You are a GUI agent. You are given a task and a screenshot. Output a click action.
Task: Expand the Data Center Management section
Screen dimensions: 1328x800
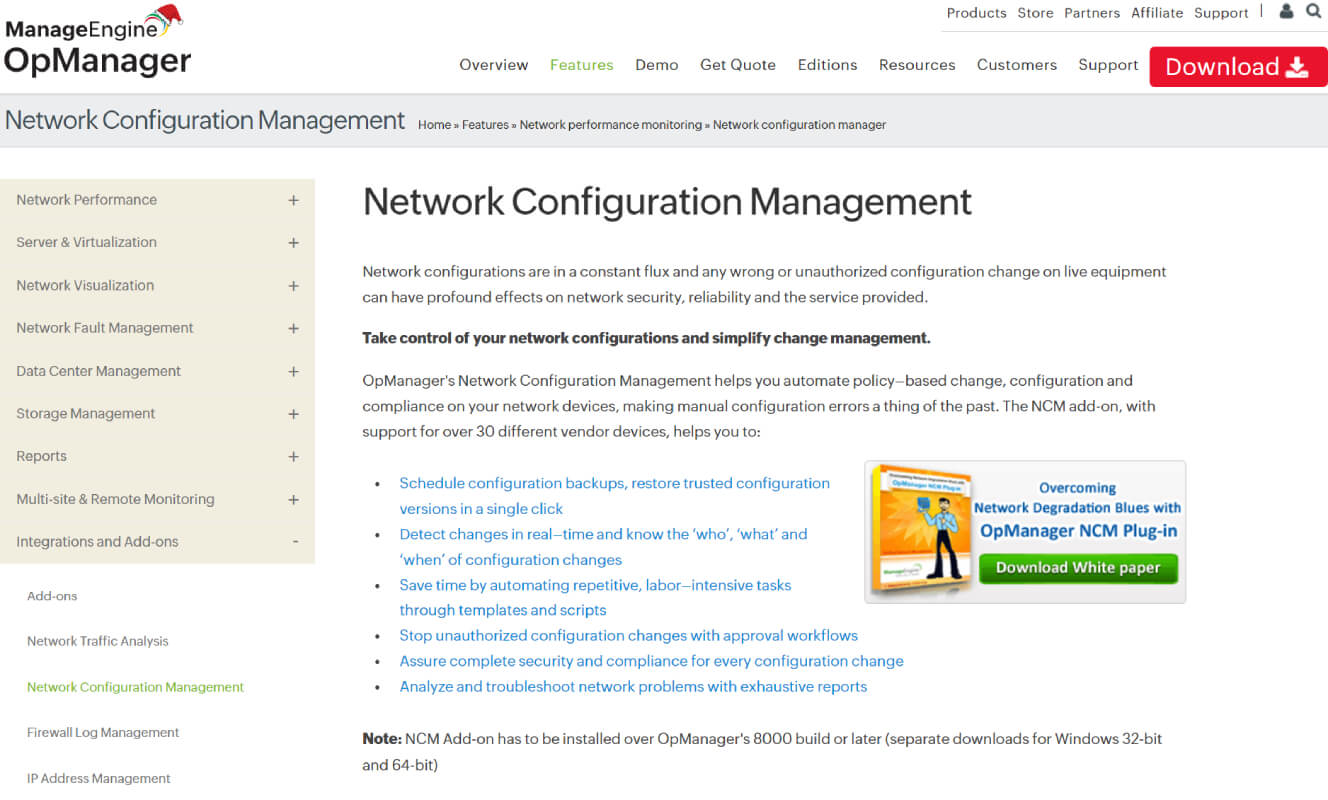coord(157,371)
